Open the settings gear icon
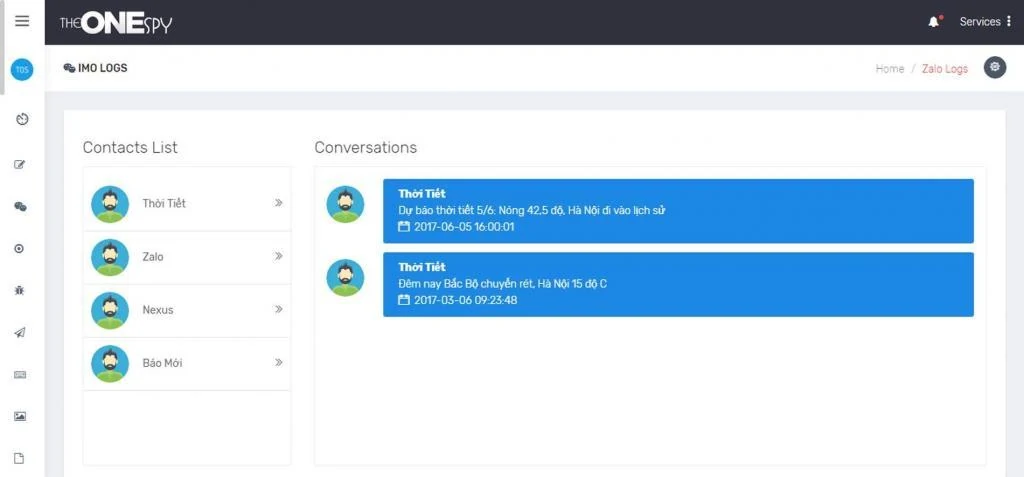 pos(994,68)
